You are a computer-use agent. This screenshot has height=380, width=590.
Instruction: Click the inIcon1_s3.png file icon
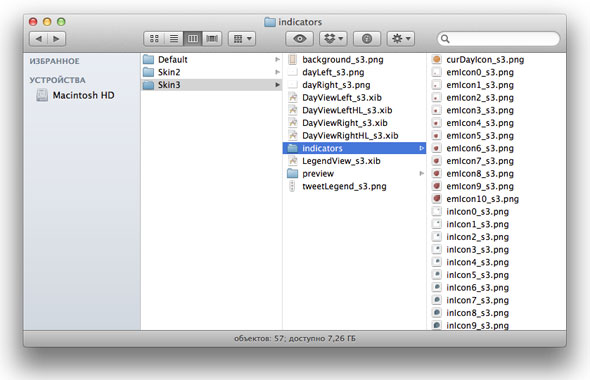tap(436, 224)
